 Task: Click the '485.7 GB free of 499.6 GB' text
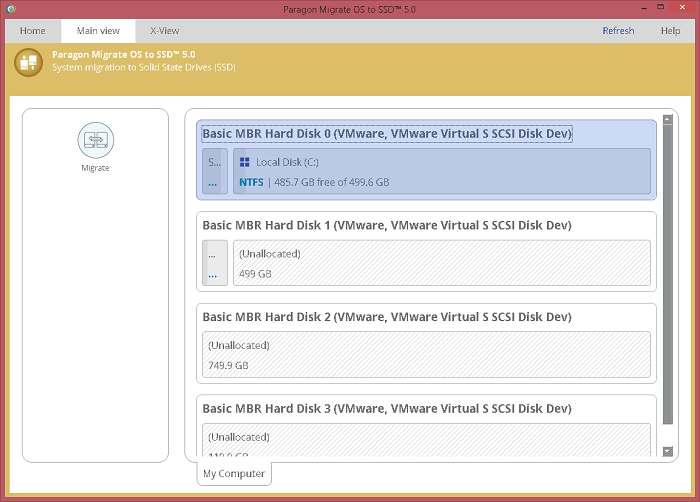pos(332,182)
